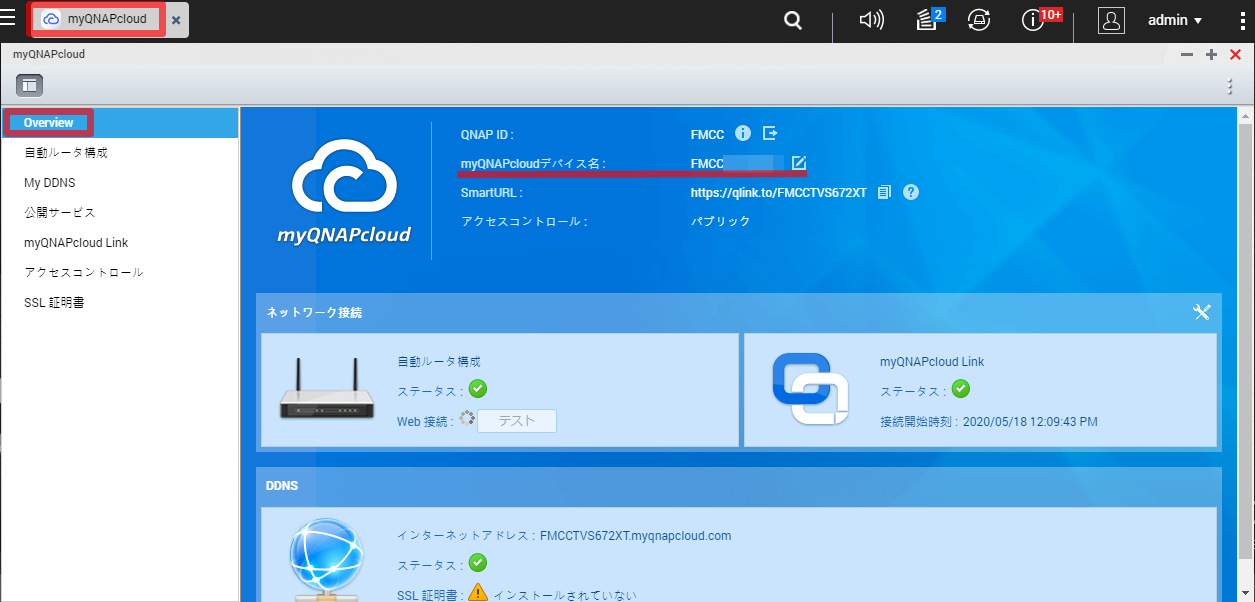Click the connection start time 2020/05/18 text
This screenshot has width=1255, height=602.
click(x=1029, y=422)
